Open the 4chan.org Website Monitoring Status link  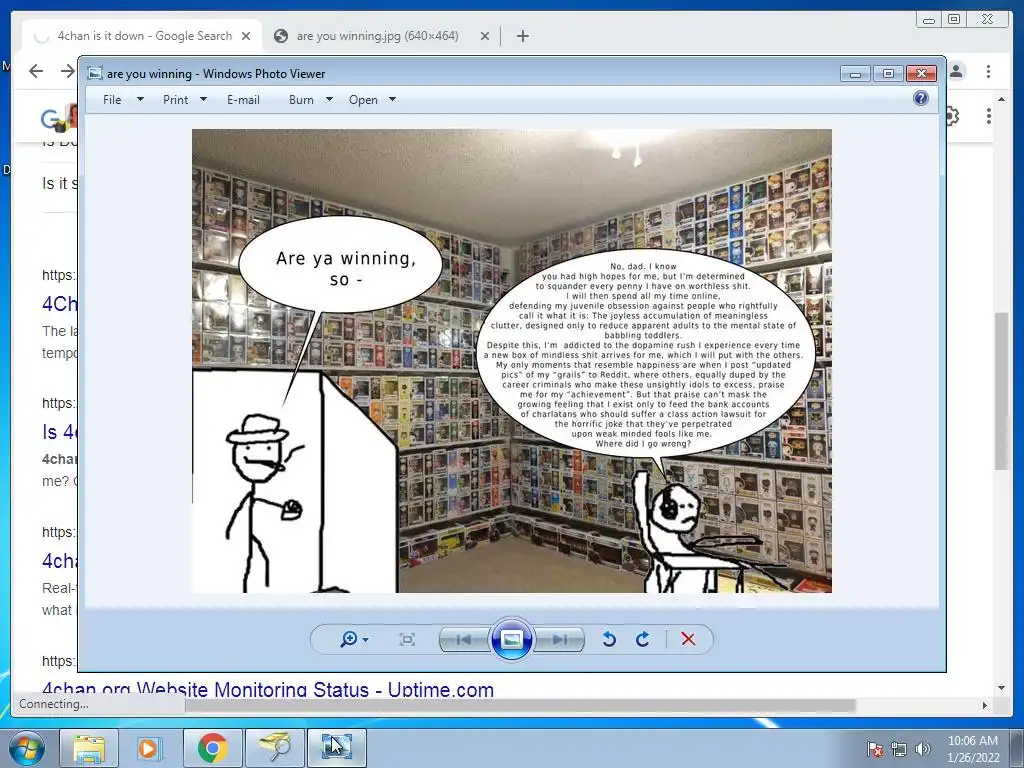point(268,689)
